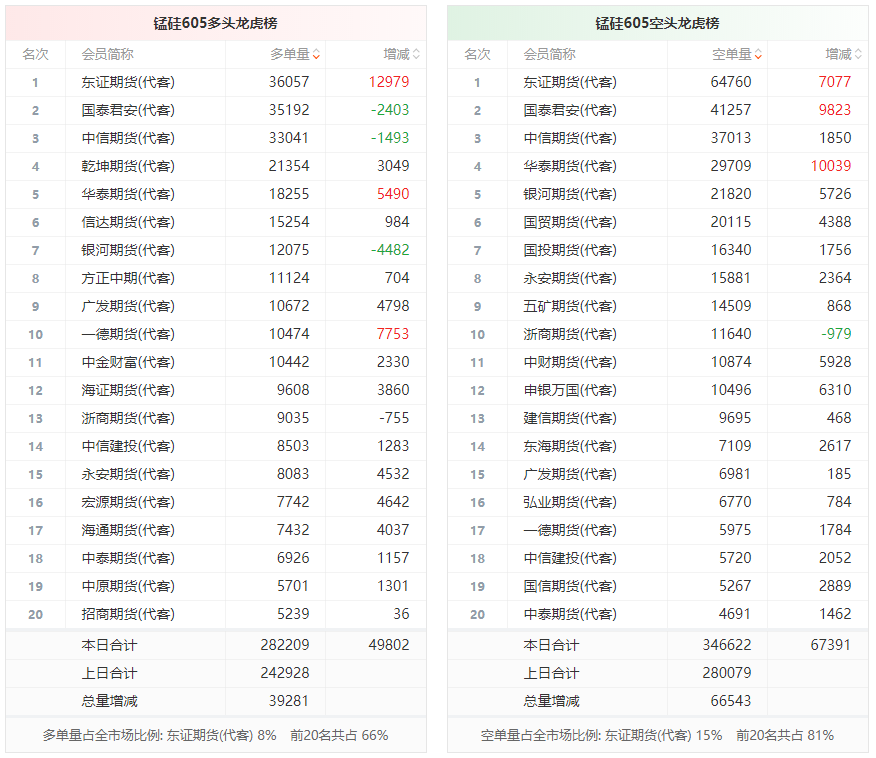Click red change value 10039
Screen dimensions: 876x758
pyautogui.click(x=831, y=166)
